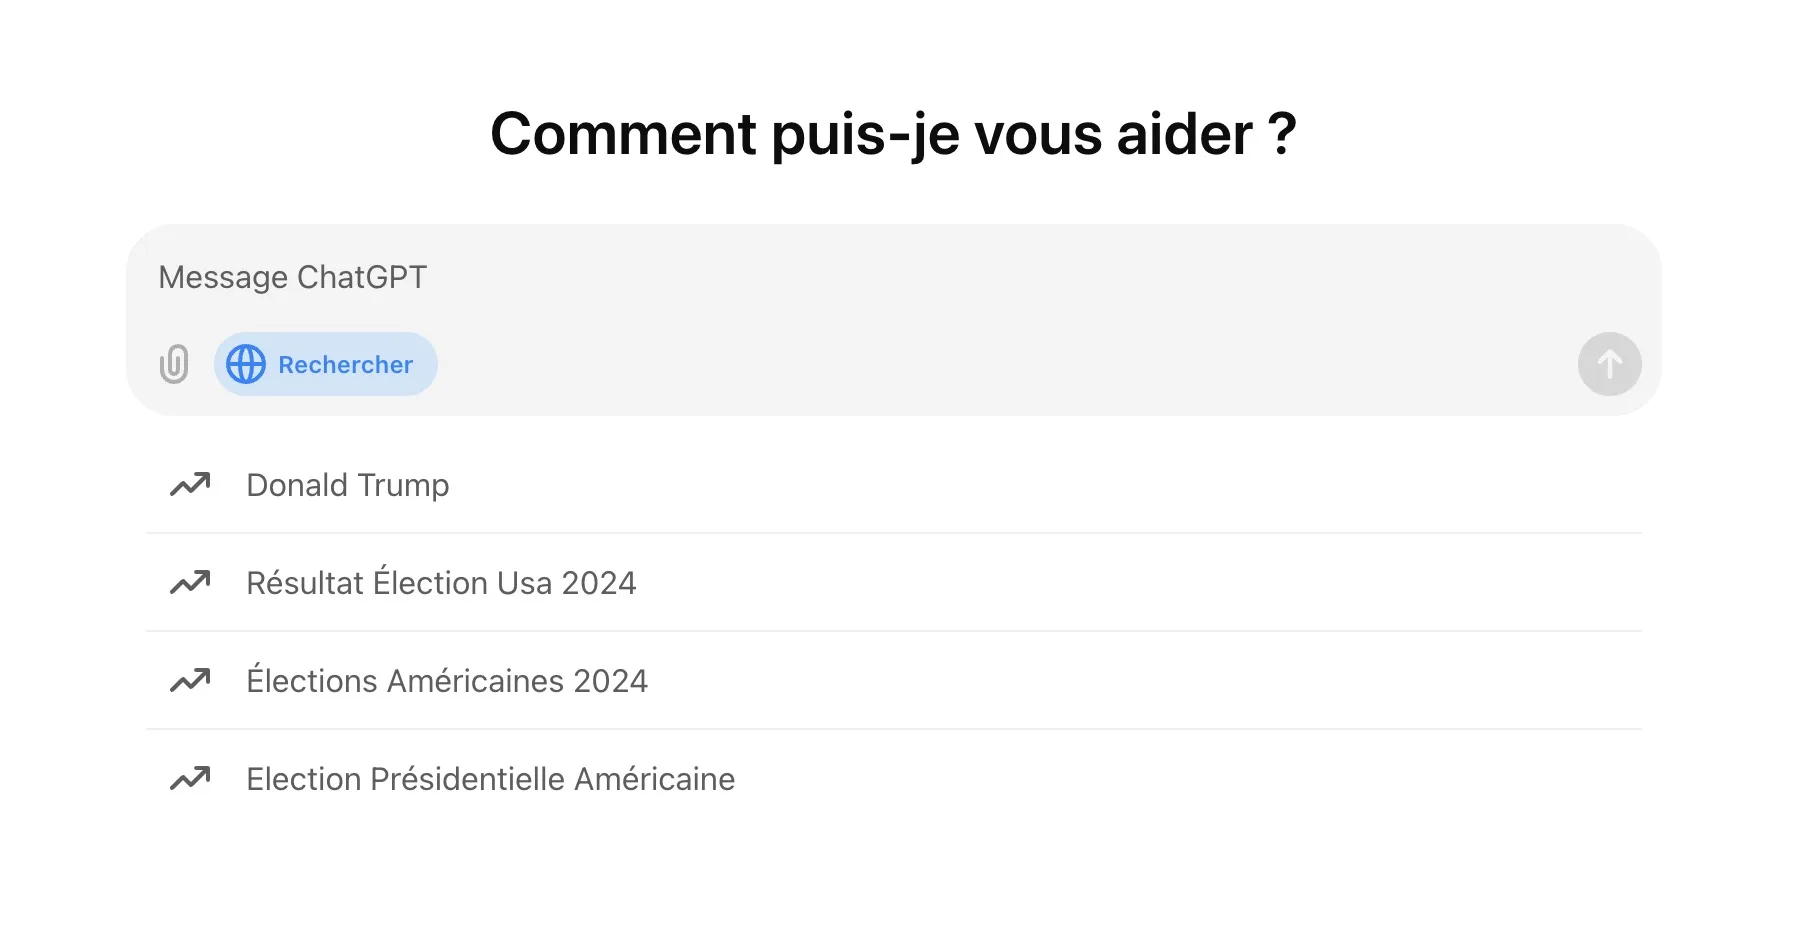Click trending icon next to Résultat Élection Usa 2024
This screenshot has width=1808, height=928.
190,583
